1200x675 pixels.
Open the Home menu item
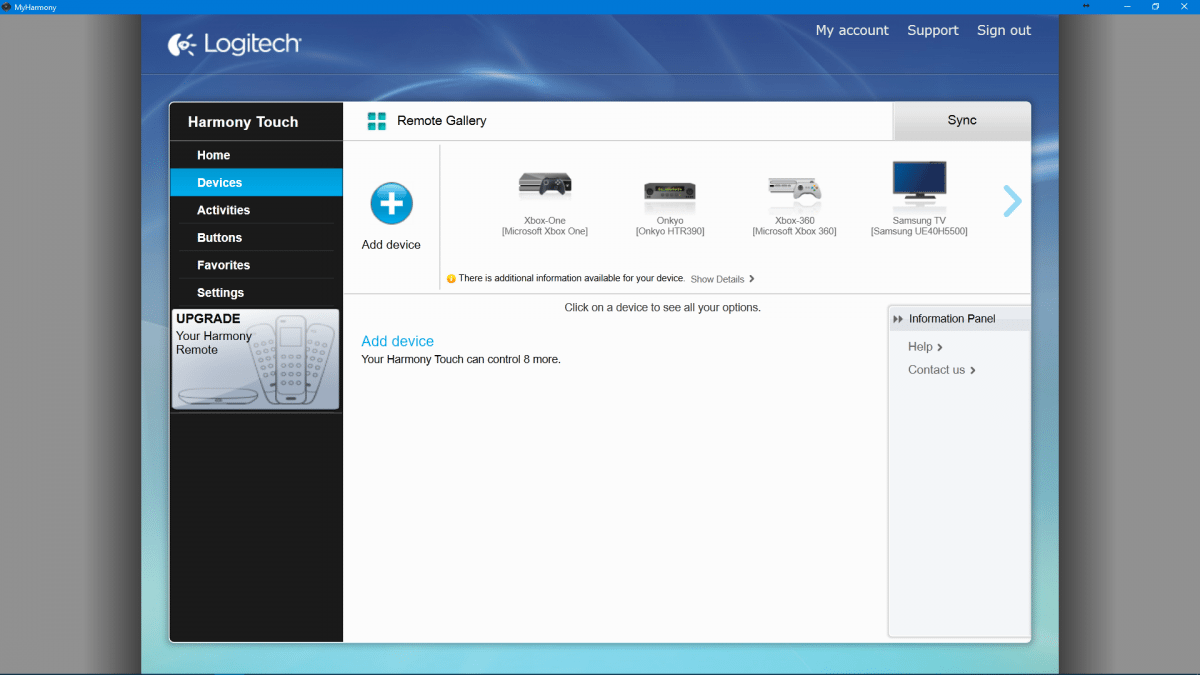[256, 155]
